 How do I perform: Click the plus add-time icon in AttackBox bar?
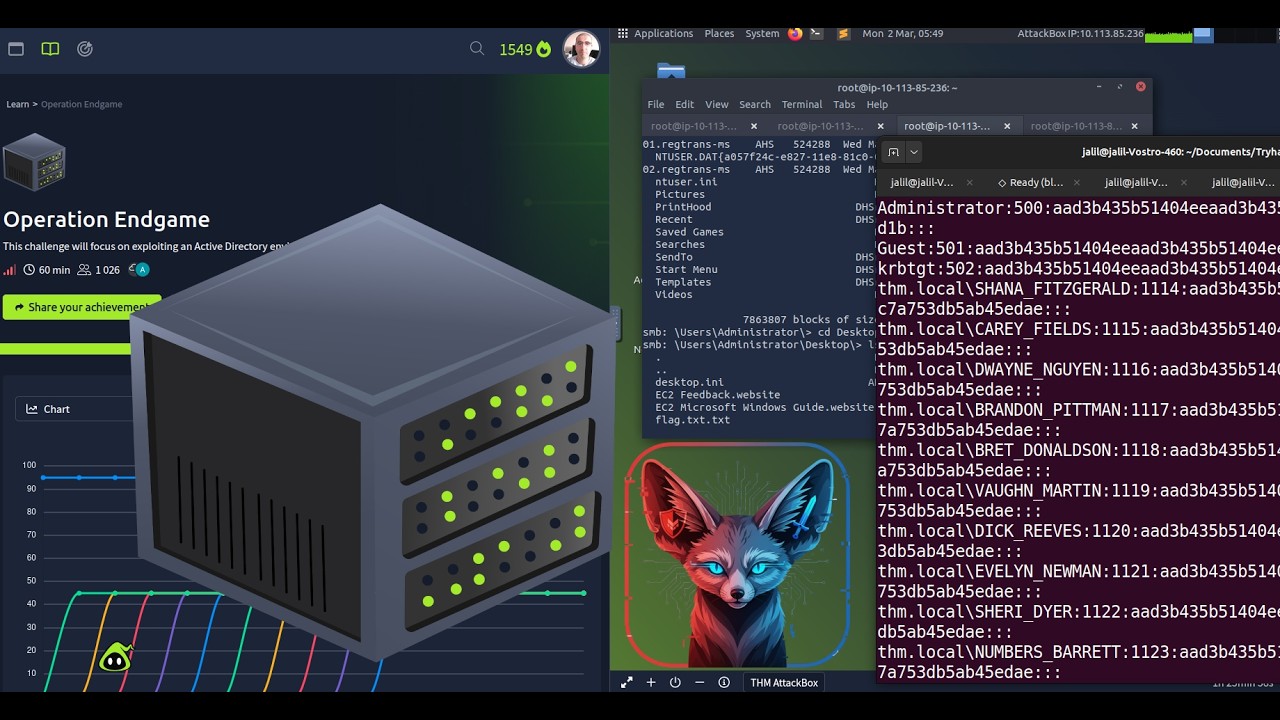pyautogui.click(x=651, y=682)
